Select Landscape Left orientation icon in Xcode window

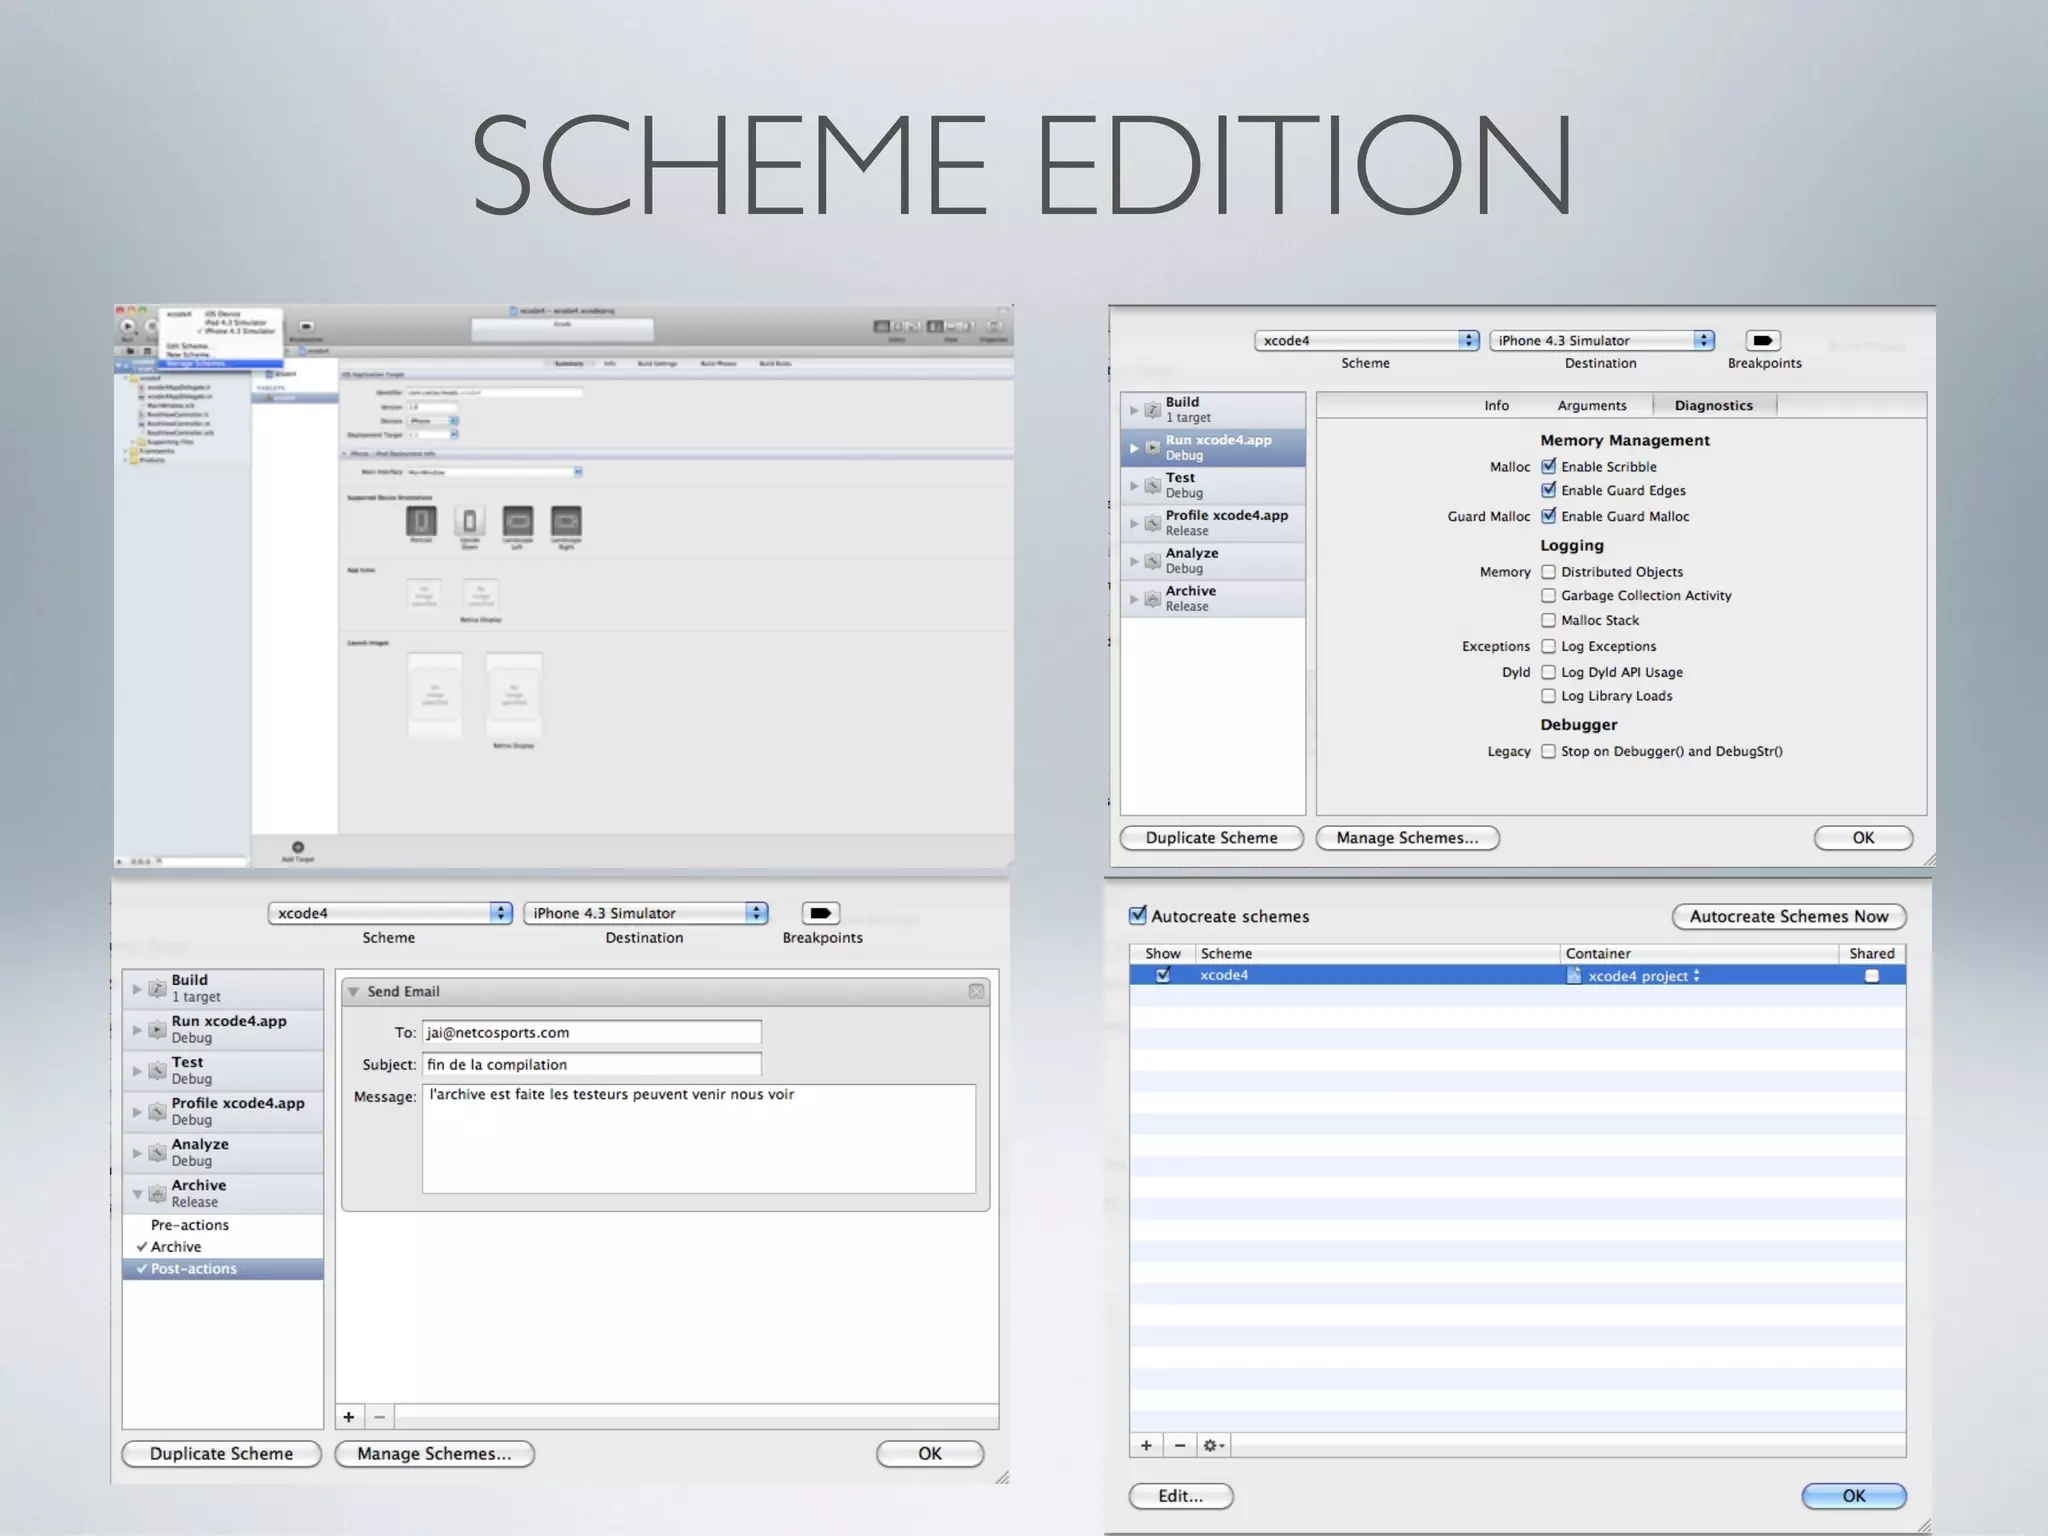point(517,521)
